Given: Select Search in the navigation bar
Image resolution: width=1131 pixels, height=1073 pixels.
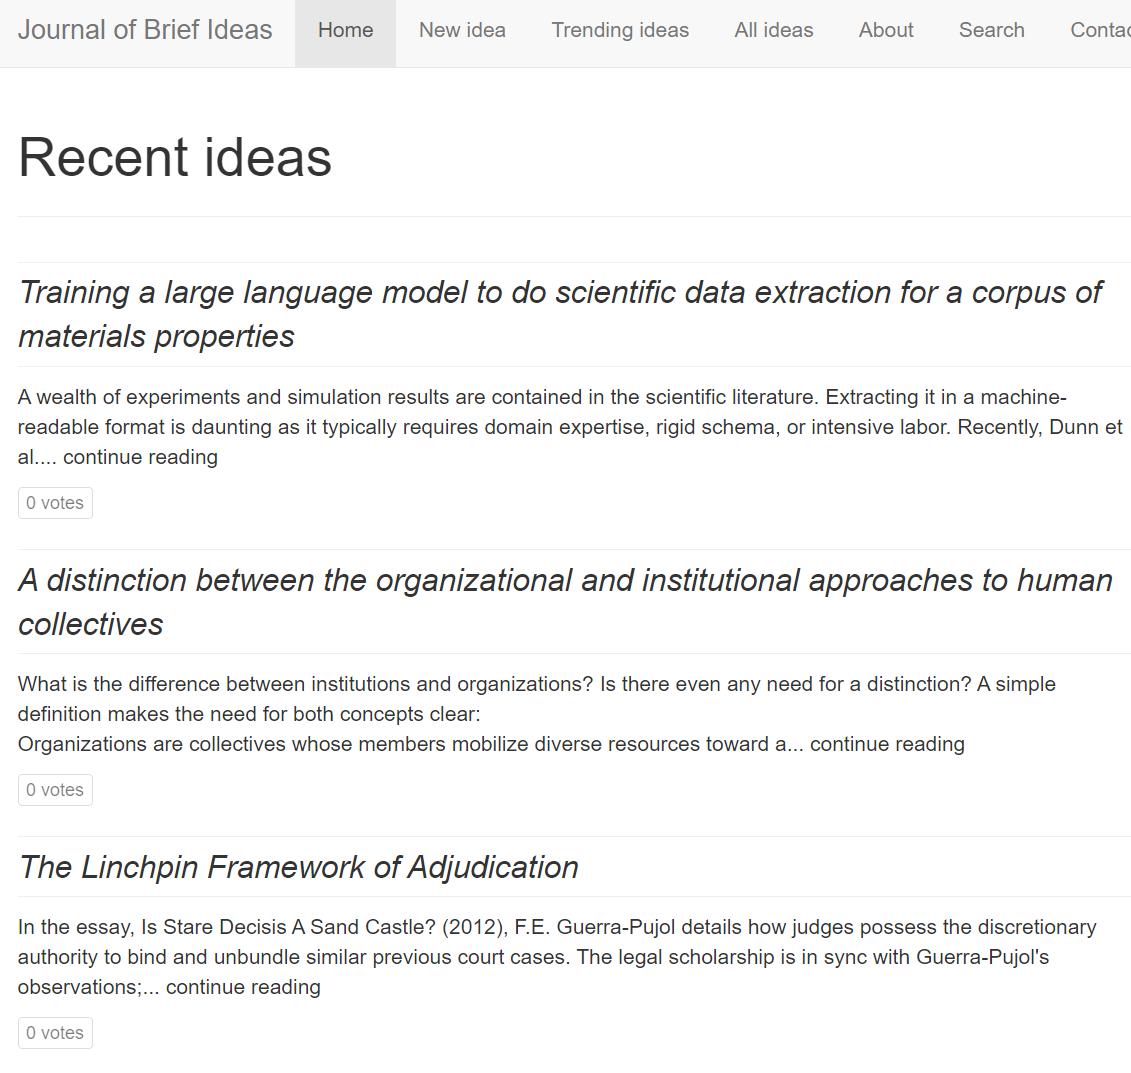Looking at the screenshot, I should point(991,30).
